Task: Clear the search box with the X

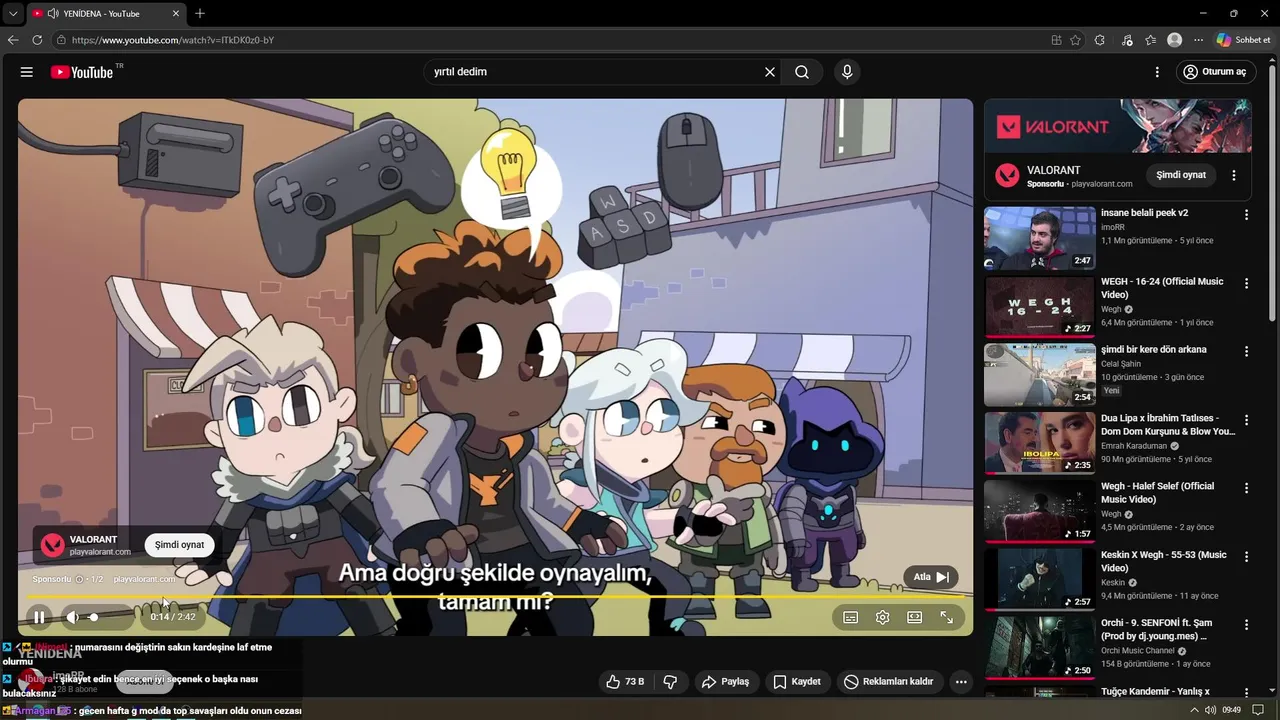Action: [x=770, y=72]
